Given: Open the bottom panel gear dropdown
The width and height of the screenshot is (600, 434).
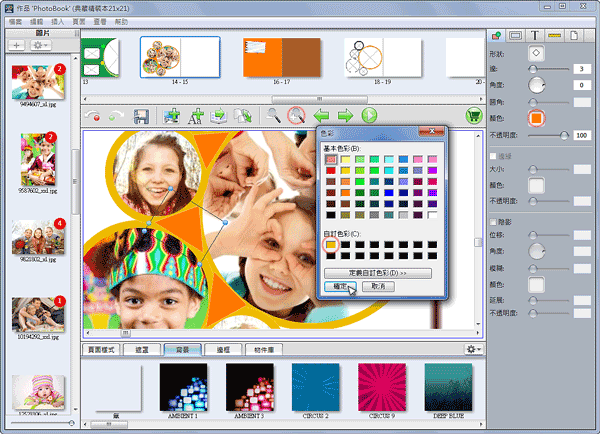Looking at the screenshot, I should [474, 349].
